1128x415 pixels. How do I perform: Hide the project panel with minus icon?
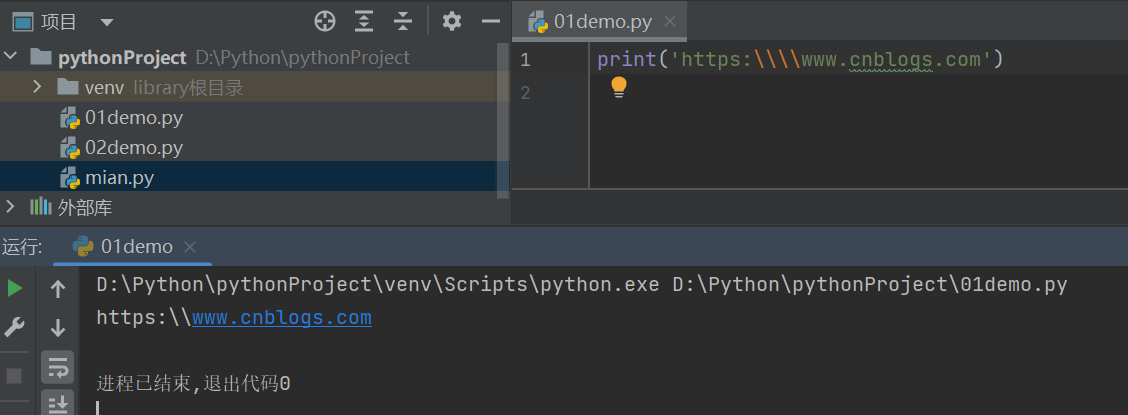[490, 21]
